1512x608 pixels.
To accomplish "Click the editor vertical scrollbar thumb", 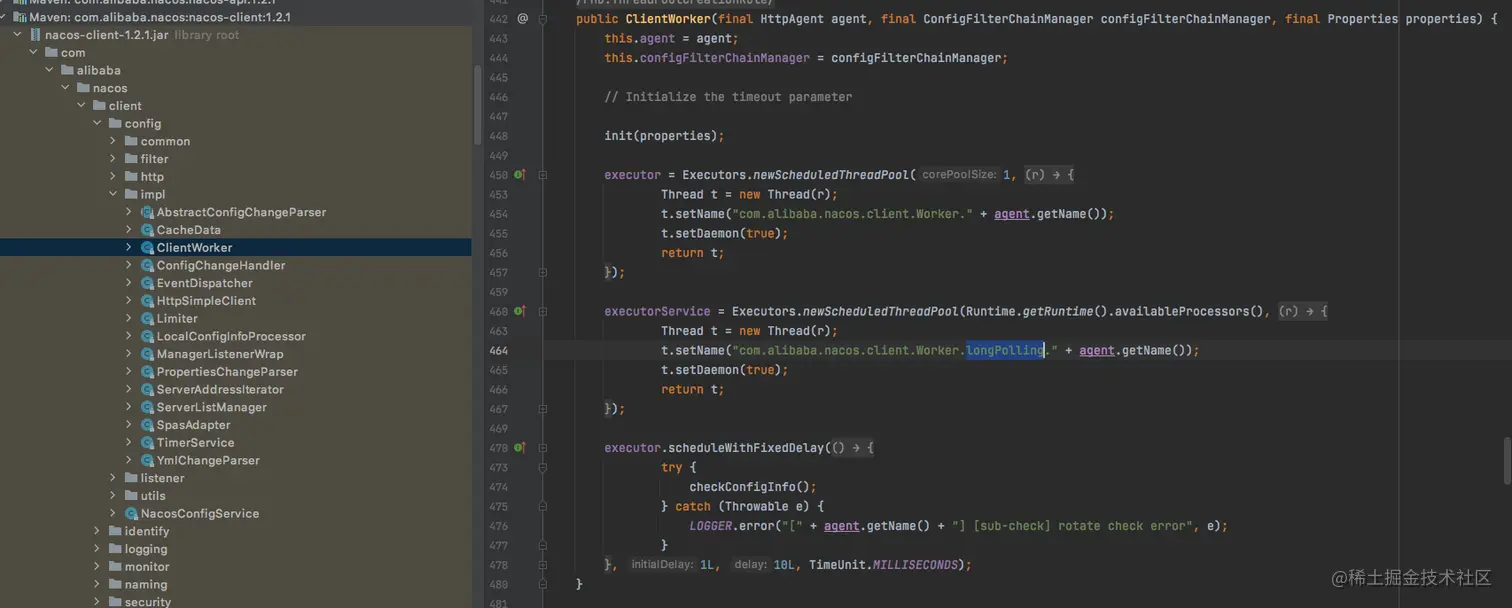I will (1506, 461).
